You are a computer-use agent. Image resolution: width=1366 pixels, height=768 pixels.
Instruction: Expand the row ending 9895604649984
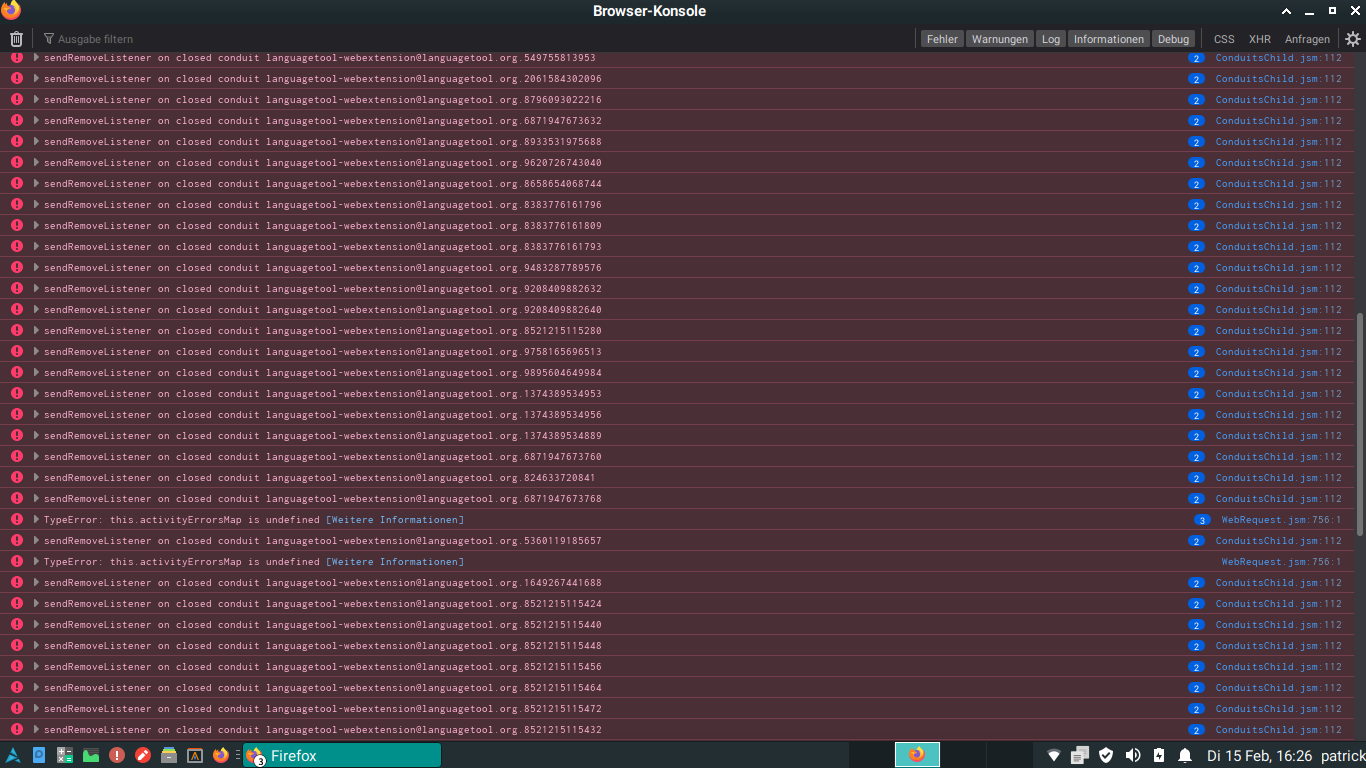(x=36, y=373)
